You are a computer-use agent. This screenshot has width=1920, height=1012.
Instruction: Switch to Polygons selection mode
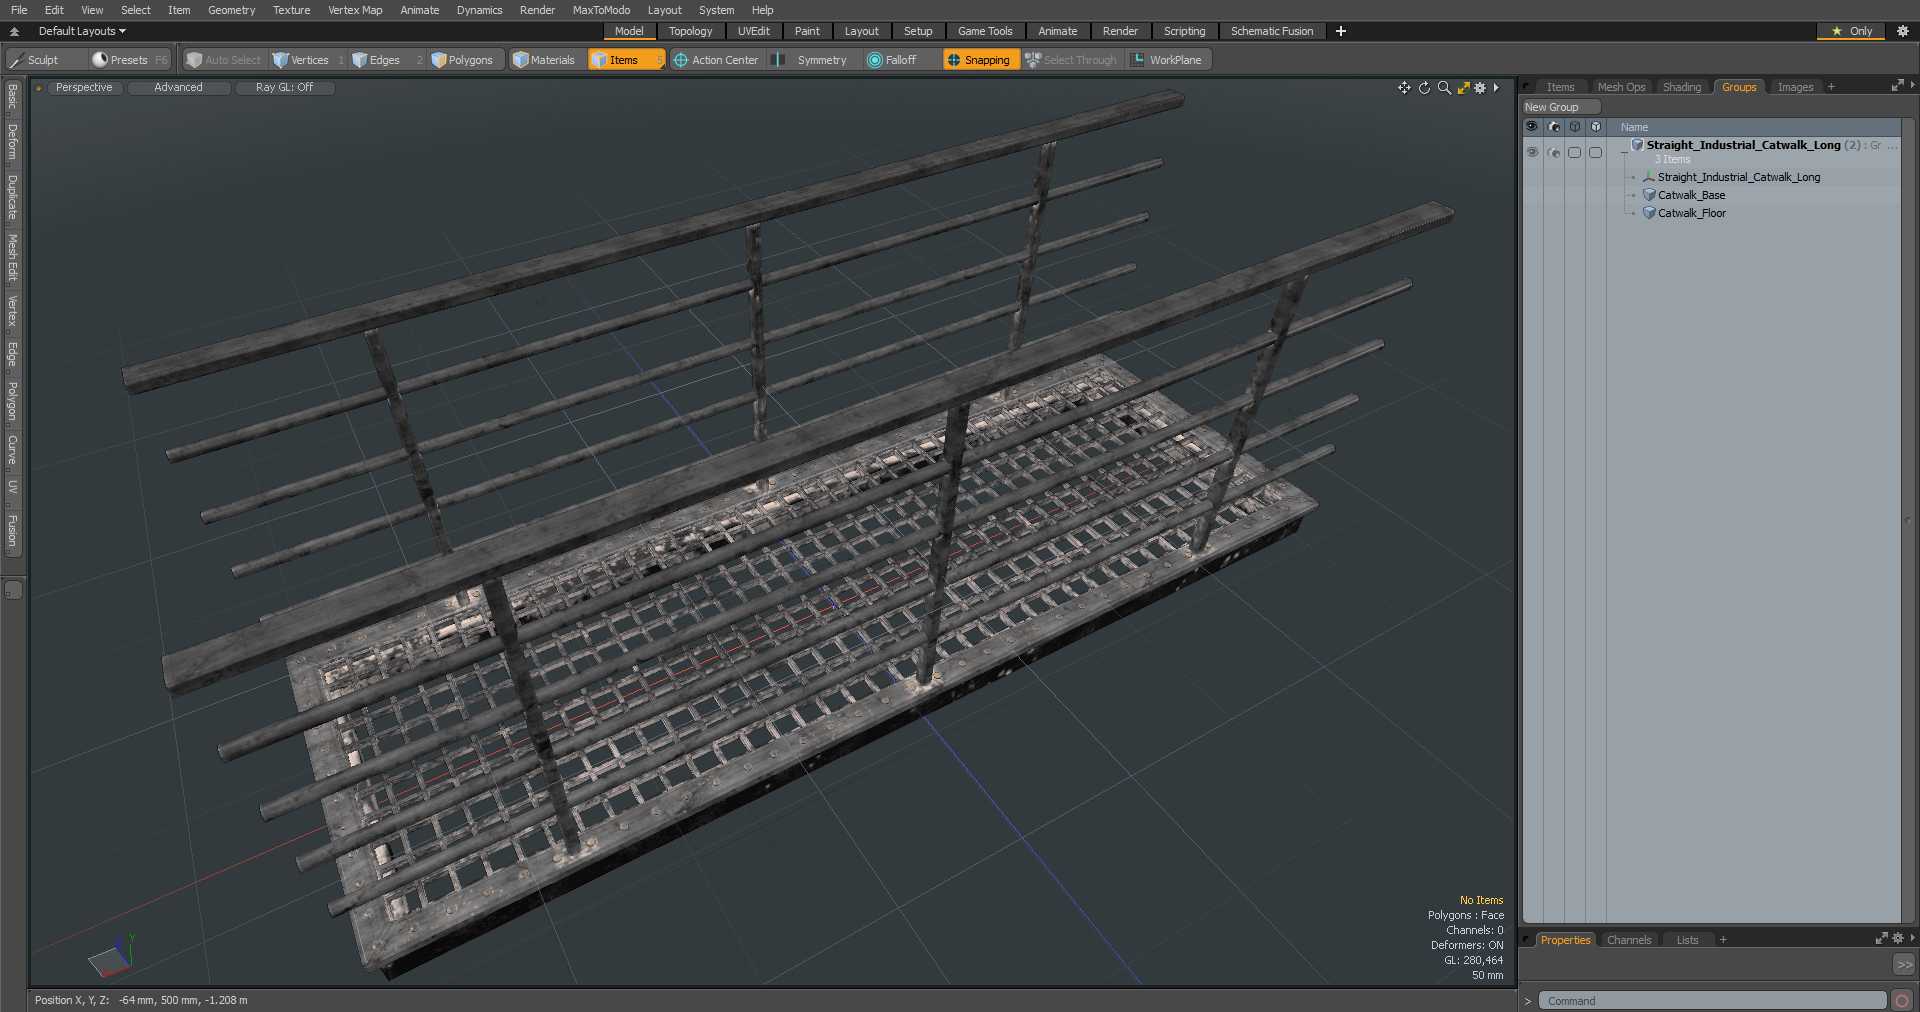[463, 60]
